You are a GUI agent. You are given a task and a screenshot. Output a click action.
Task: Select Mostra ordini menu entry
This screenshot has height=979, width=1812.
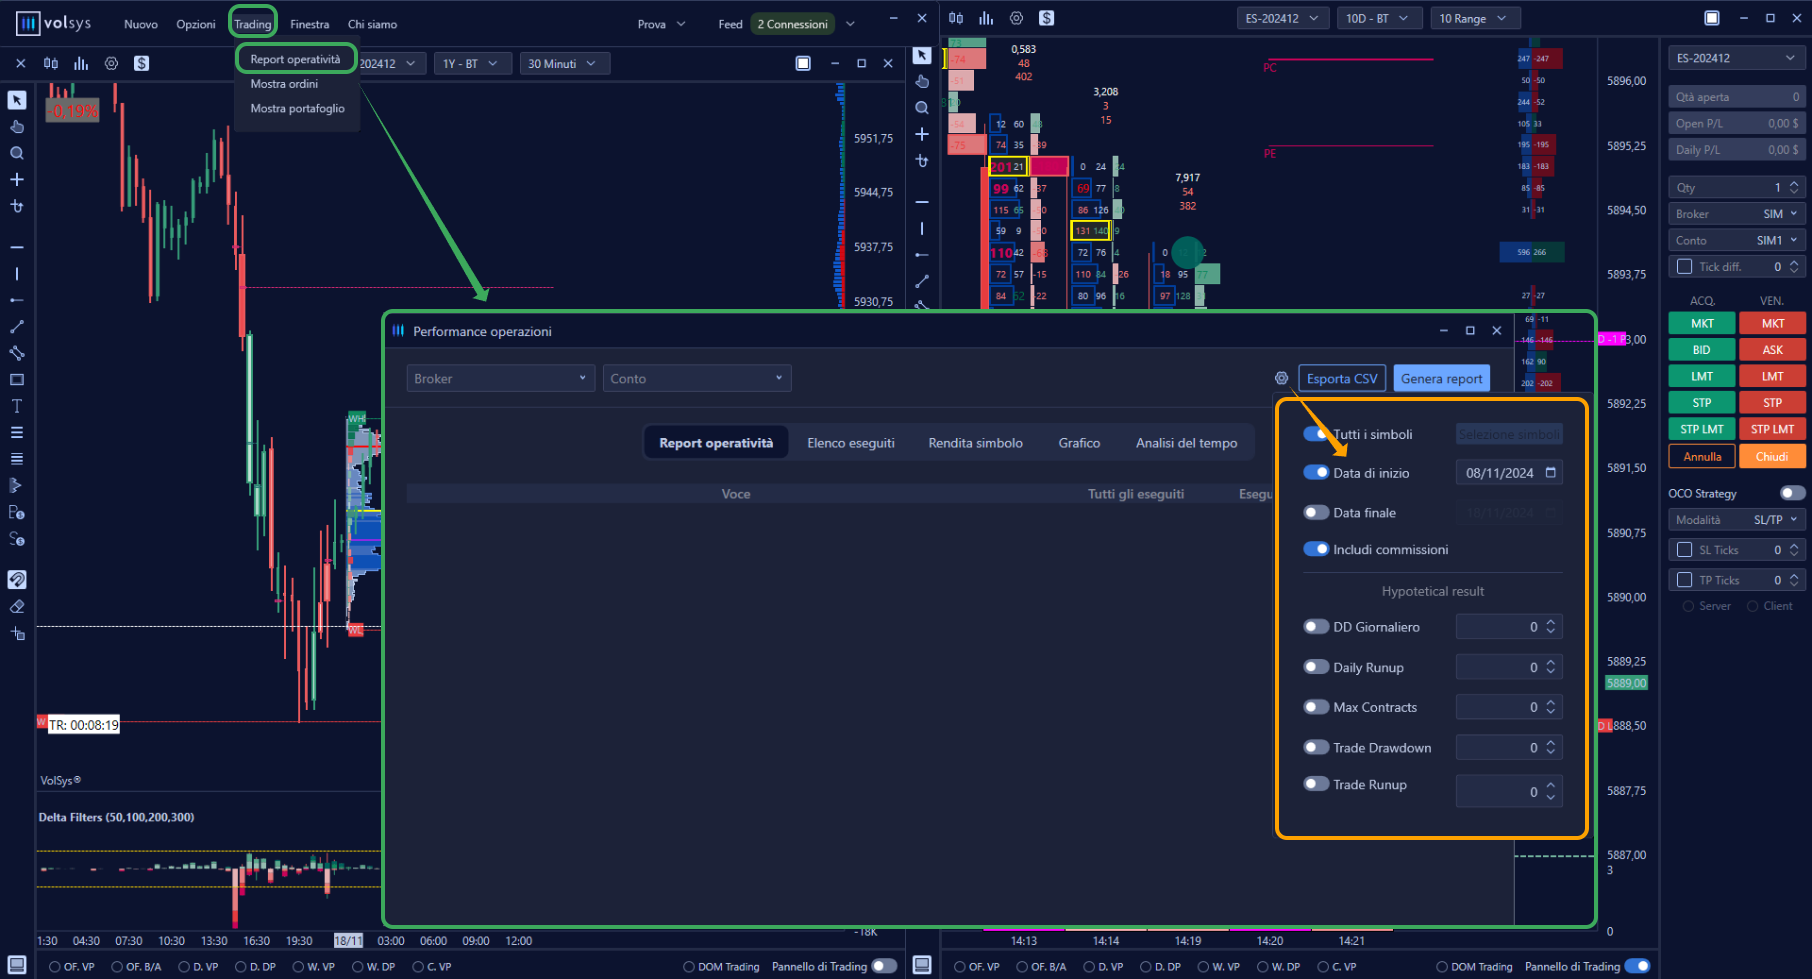tap(284, 84)
